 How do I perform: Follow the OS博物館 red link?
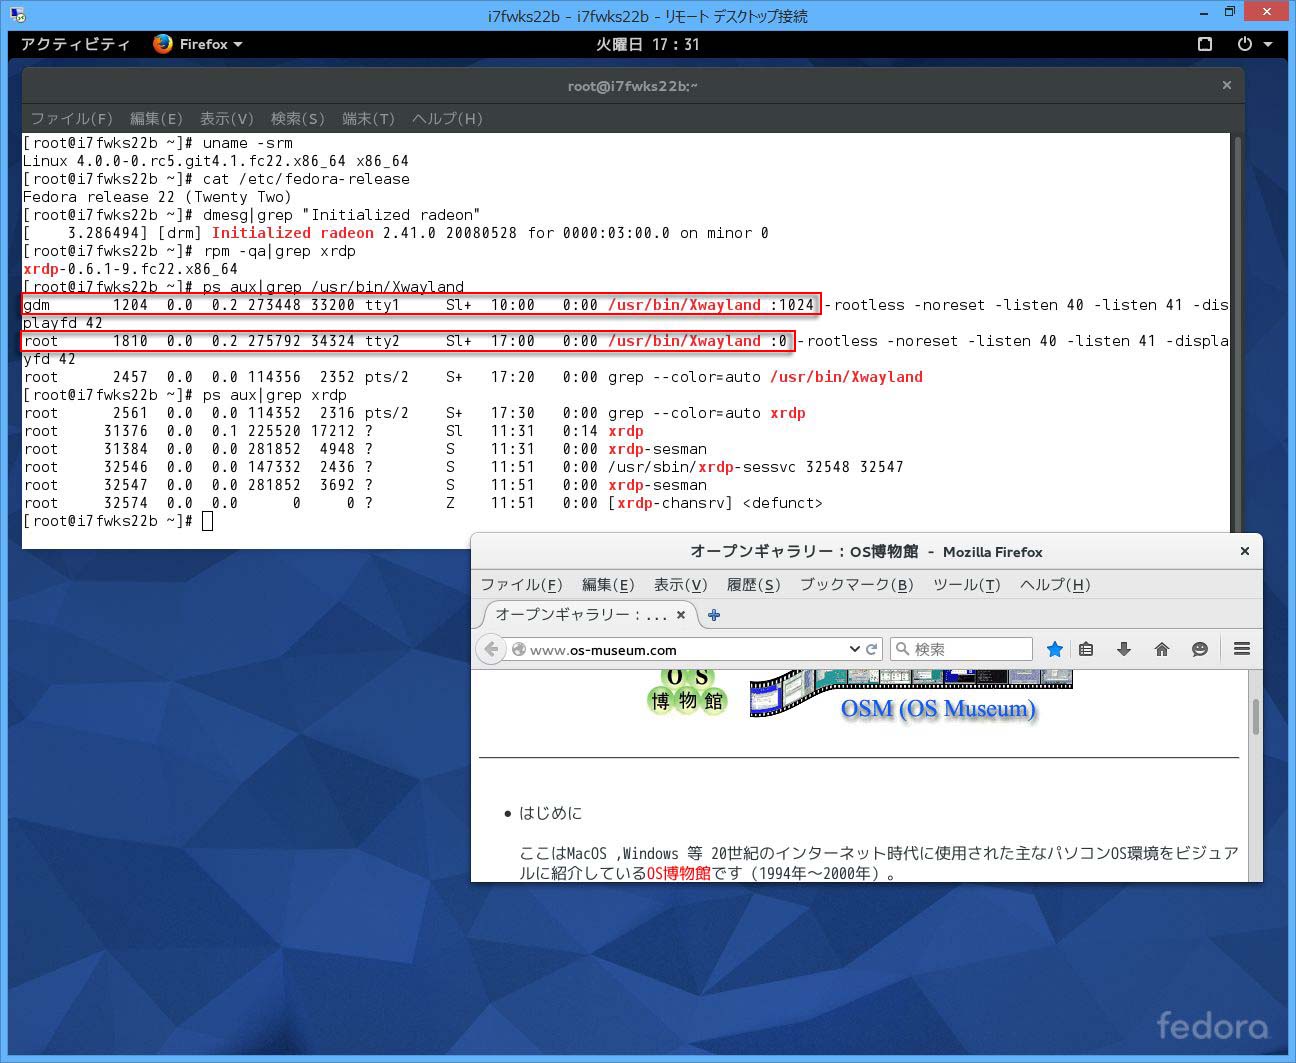(678, 873)
